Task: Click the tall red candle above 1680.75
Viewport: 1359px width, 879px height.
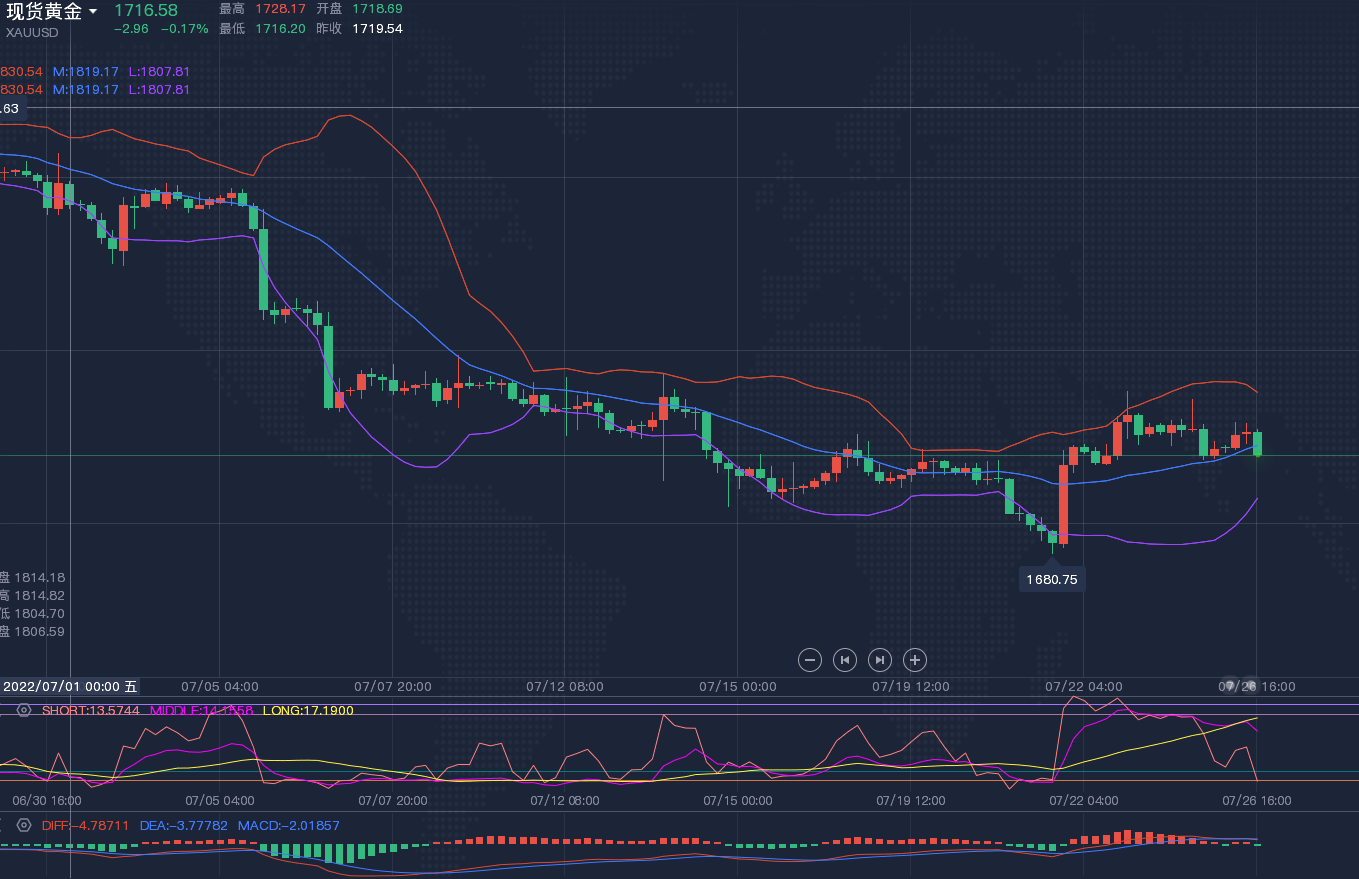Action: tap(1063, 503)
